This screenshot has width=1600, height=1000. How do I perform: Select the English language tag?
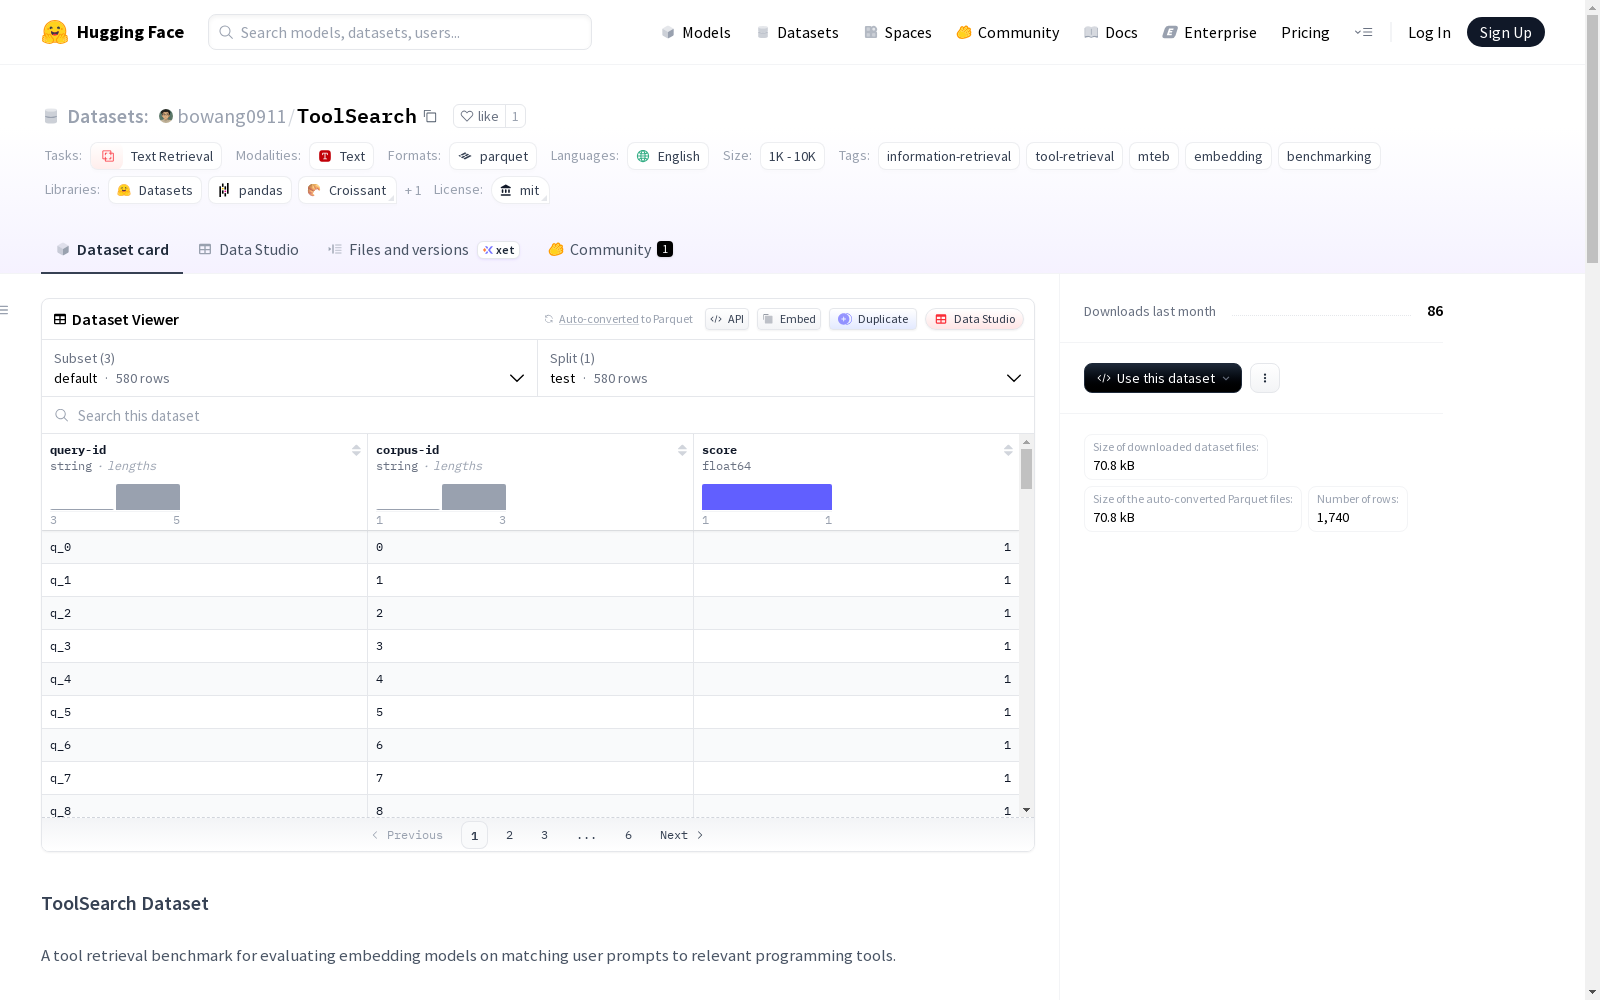[668, 156]
